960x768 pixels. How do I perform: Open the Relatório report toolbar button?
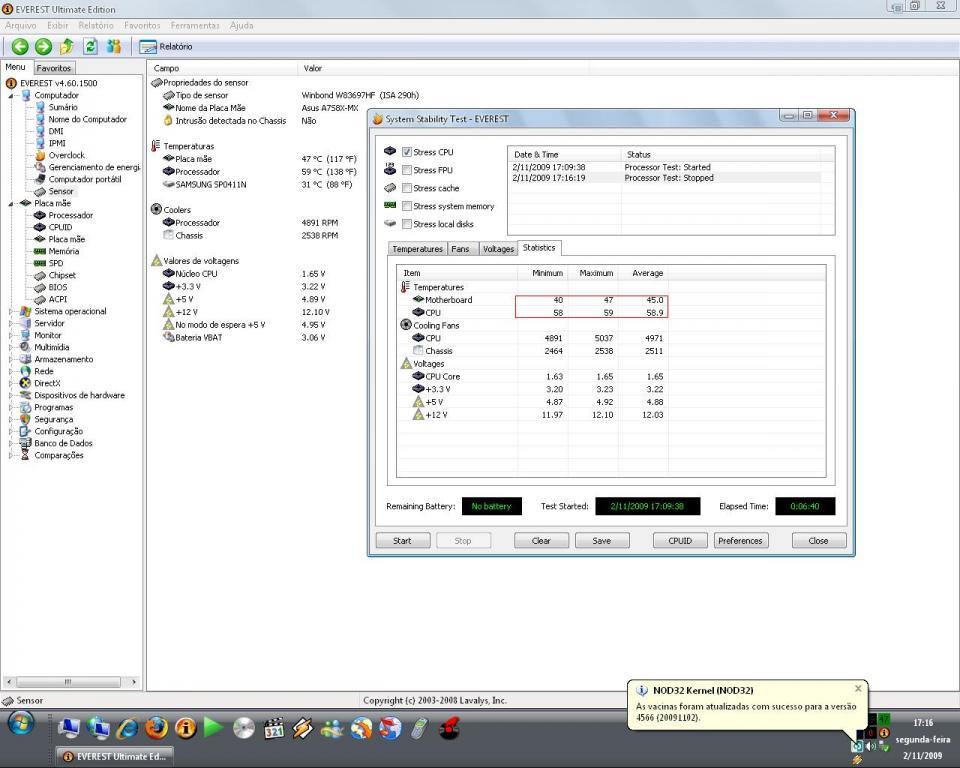pyautogui.click(x=166, y=47)
